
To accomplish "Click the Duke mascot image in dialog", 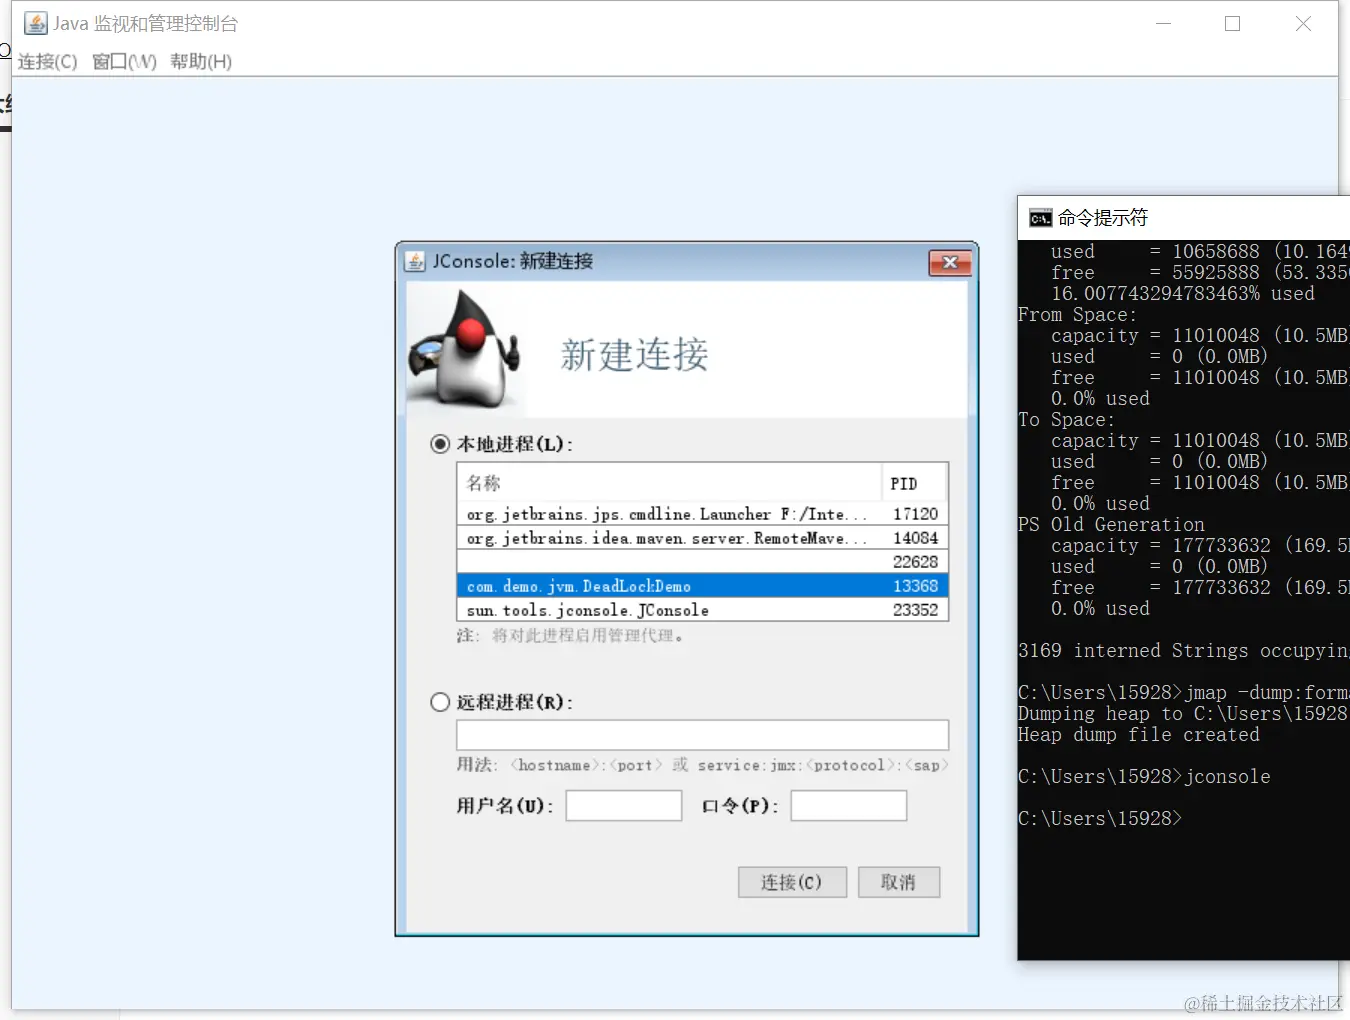I will point(464,349).
